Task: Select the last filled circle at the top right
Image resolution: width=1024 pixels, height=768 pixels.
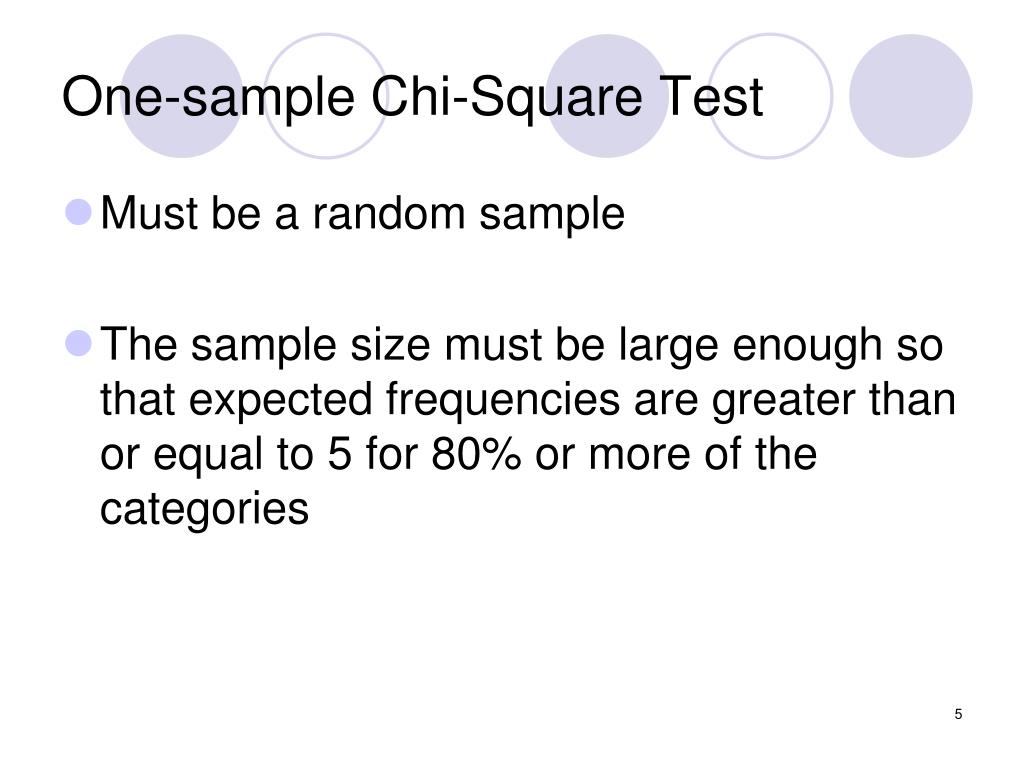Action: [x=910, y=96]
